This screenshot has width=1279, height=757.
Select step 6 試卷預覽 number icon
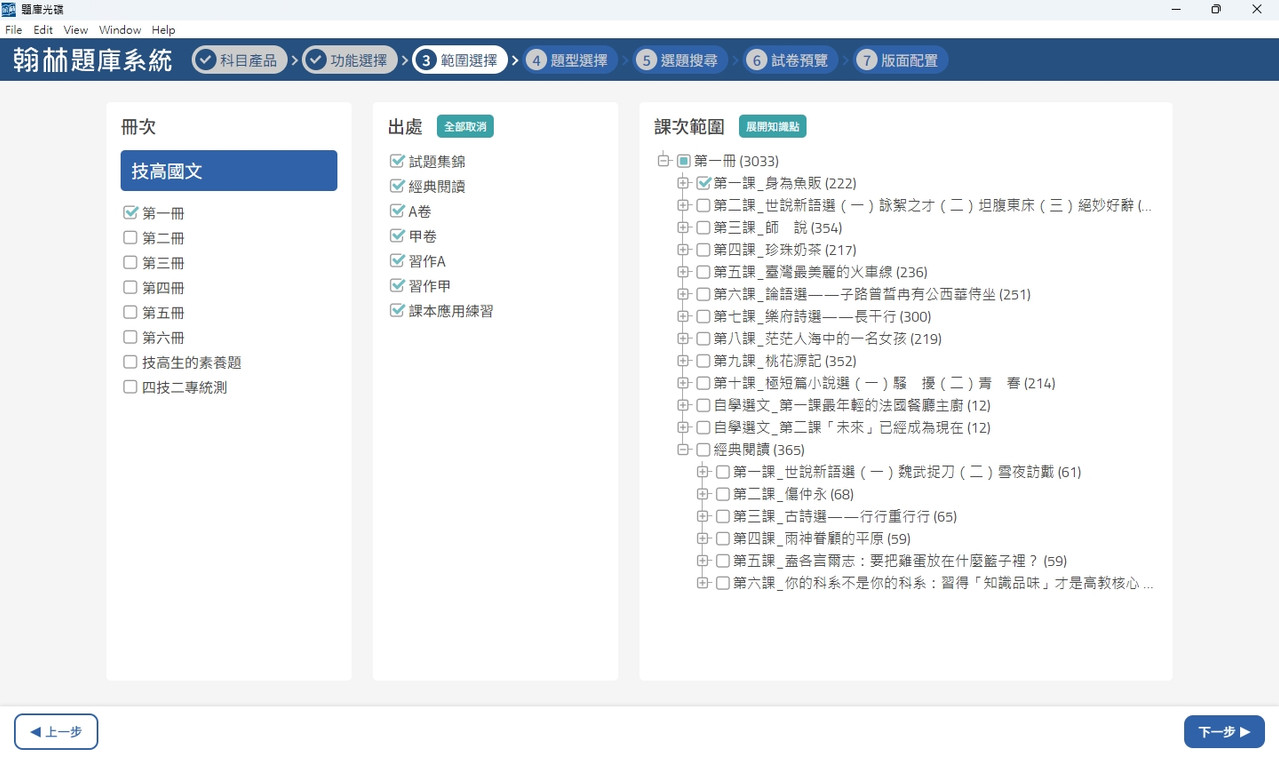pyautogui.click(x=757, y=60)
